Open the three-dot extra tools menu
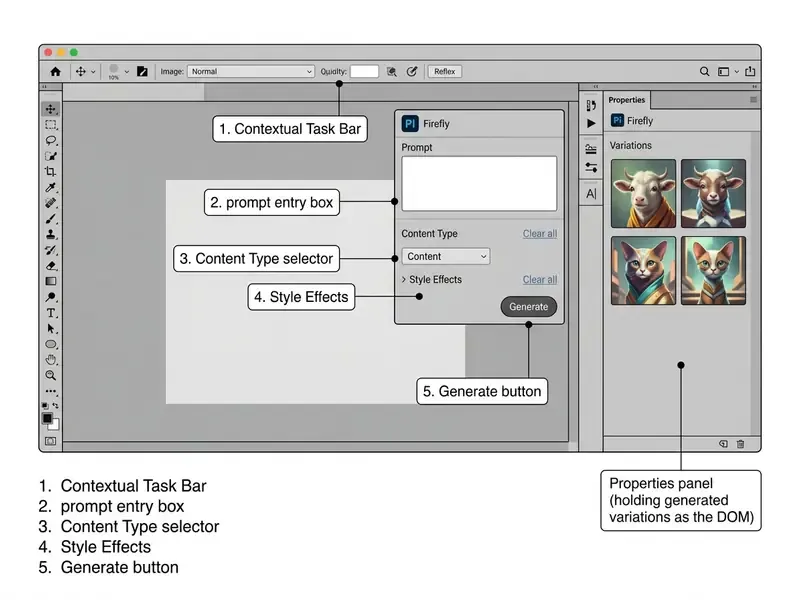800x600 pixels. coord(51,391)
